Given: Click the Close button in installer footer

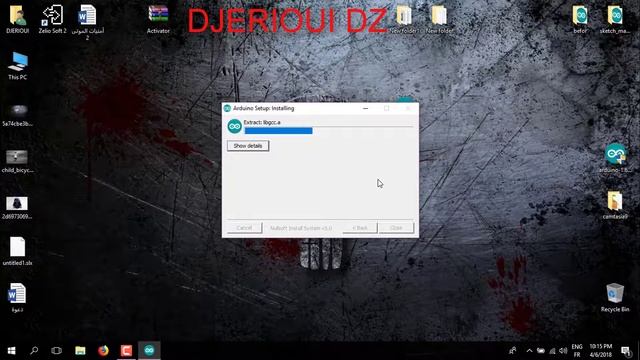Looking at the screenshot, I should 396,228.
